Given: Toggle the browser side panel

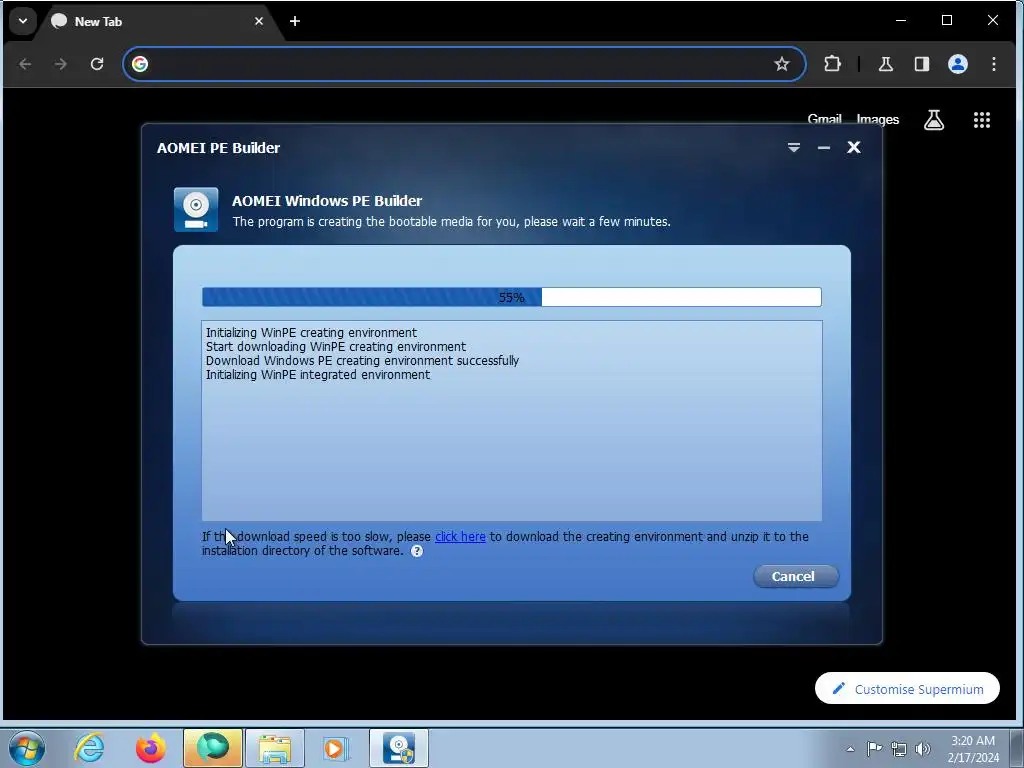Looking at the screenshot, I should [921, 64].
